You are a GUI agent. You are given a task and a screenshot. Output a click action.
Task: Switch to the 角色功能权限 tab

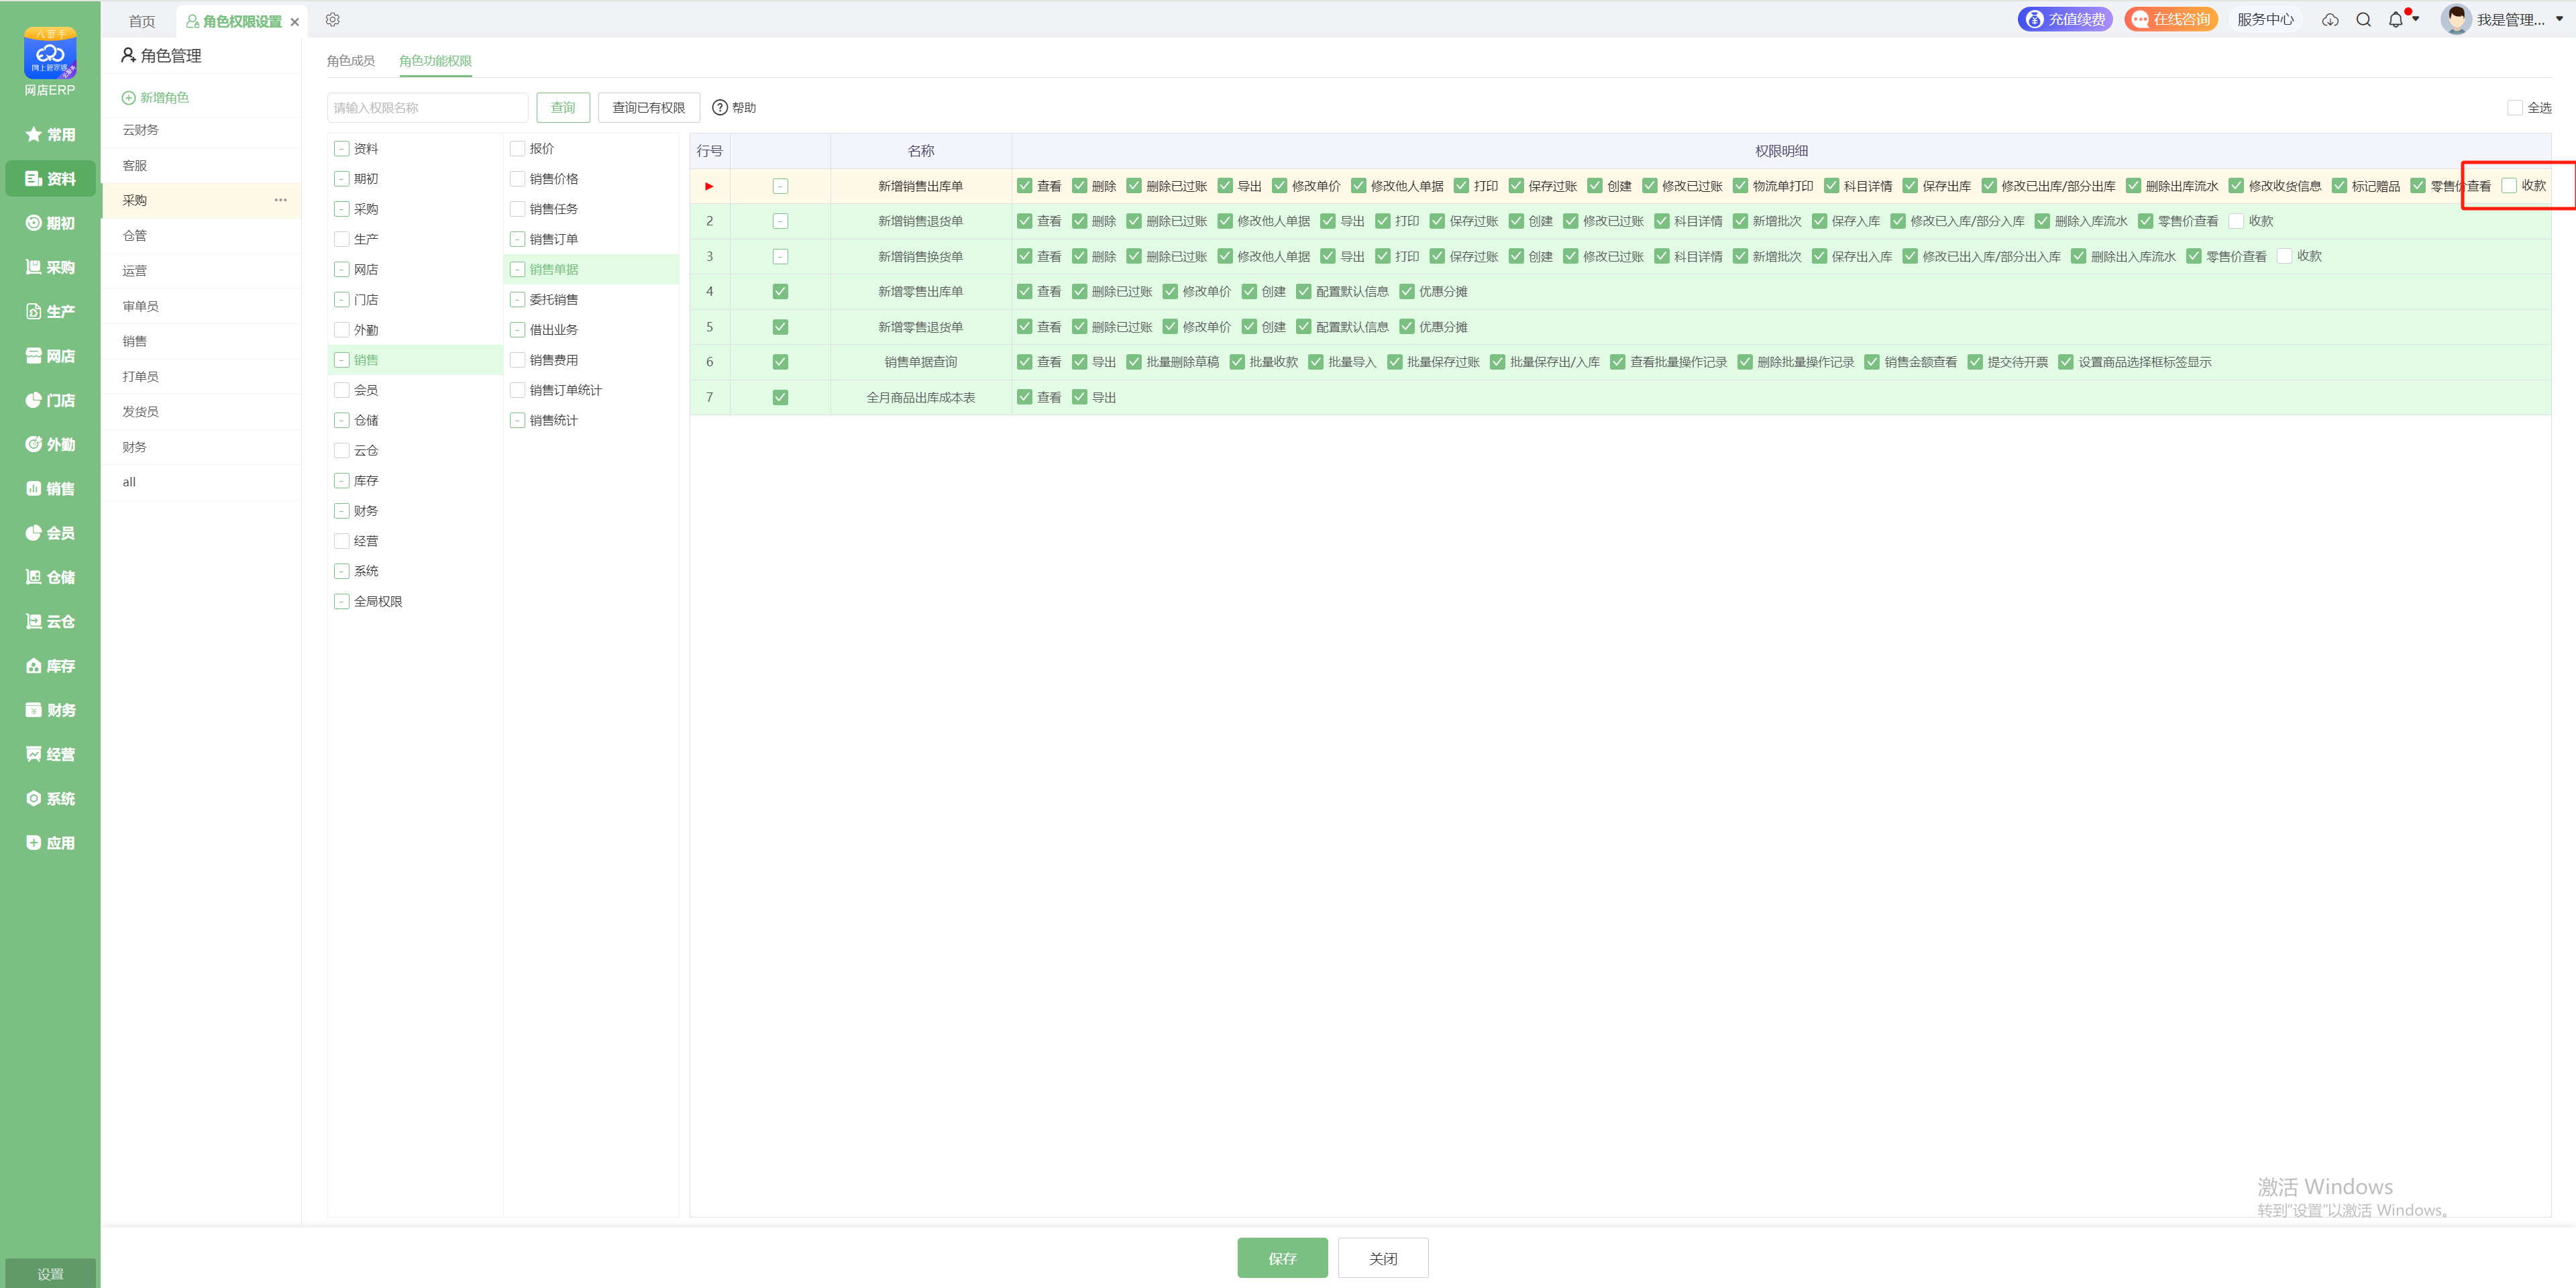pos(435,61)
